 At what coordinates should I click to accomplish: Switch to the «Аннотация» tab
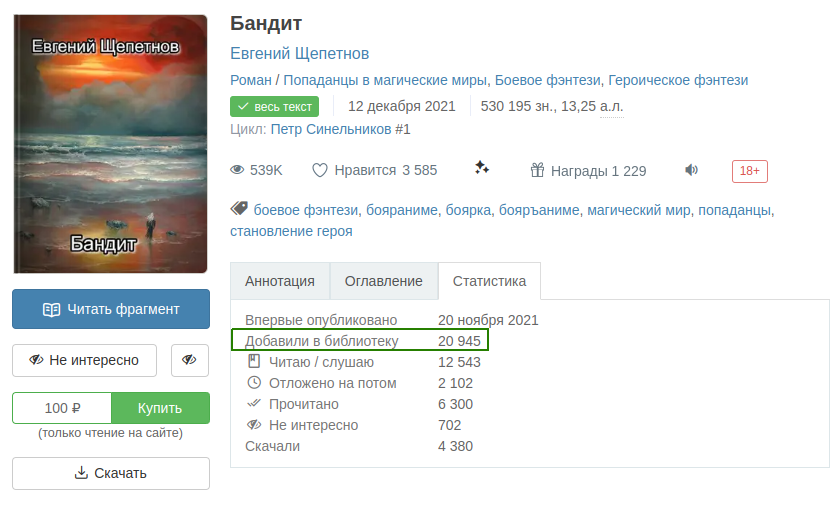[280, 281]
